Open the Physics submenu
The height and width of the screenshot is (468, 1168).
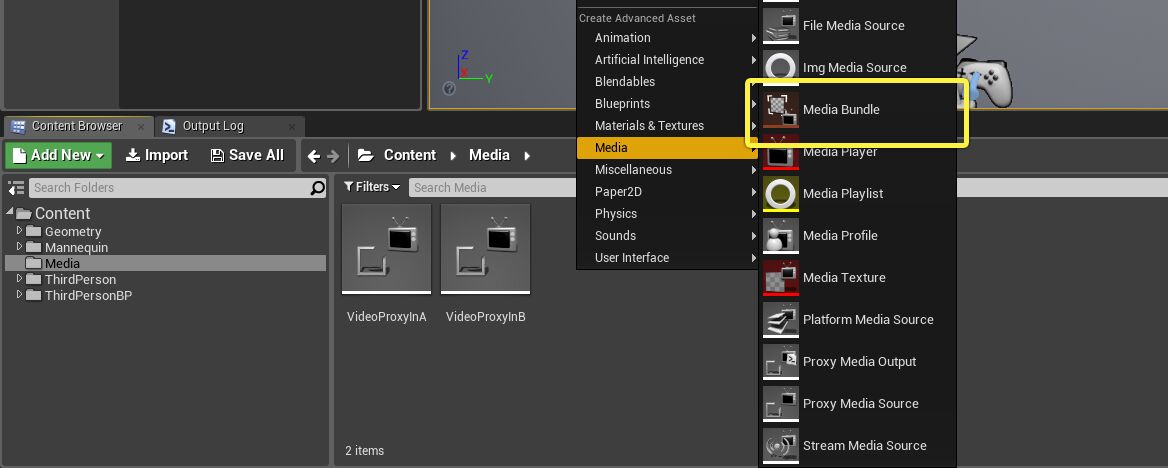point(667,214)
